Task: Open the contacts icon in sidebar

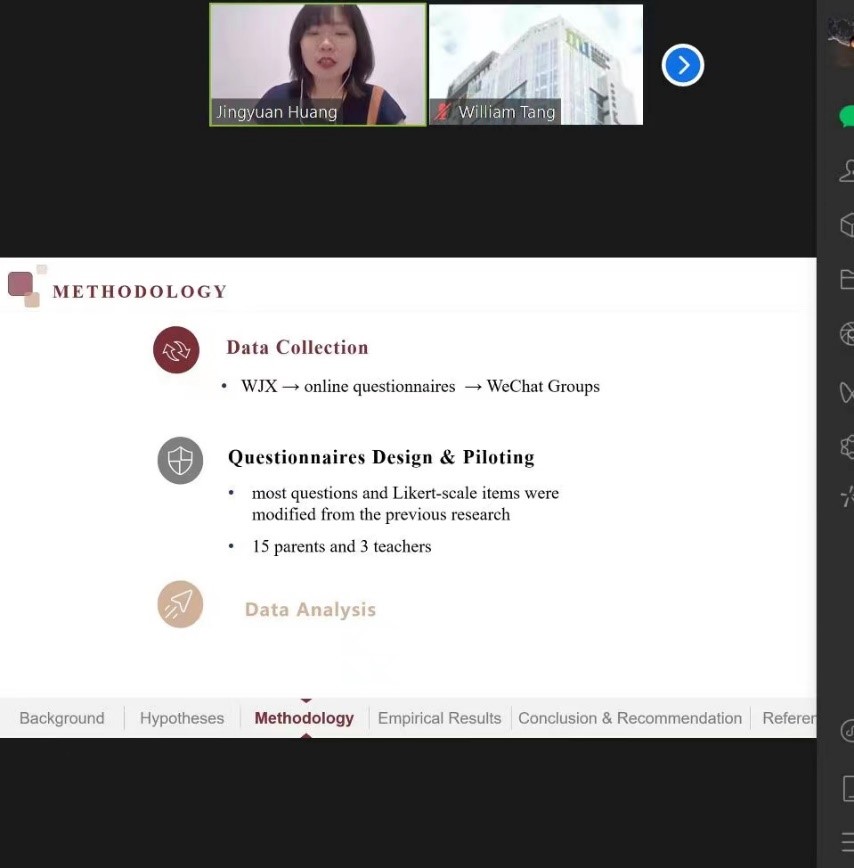Action: click(847, 171)
